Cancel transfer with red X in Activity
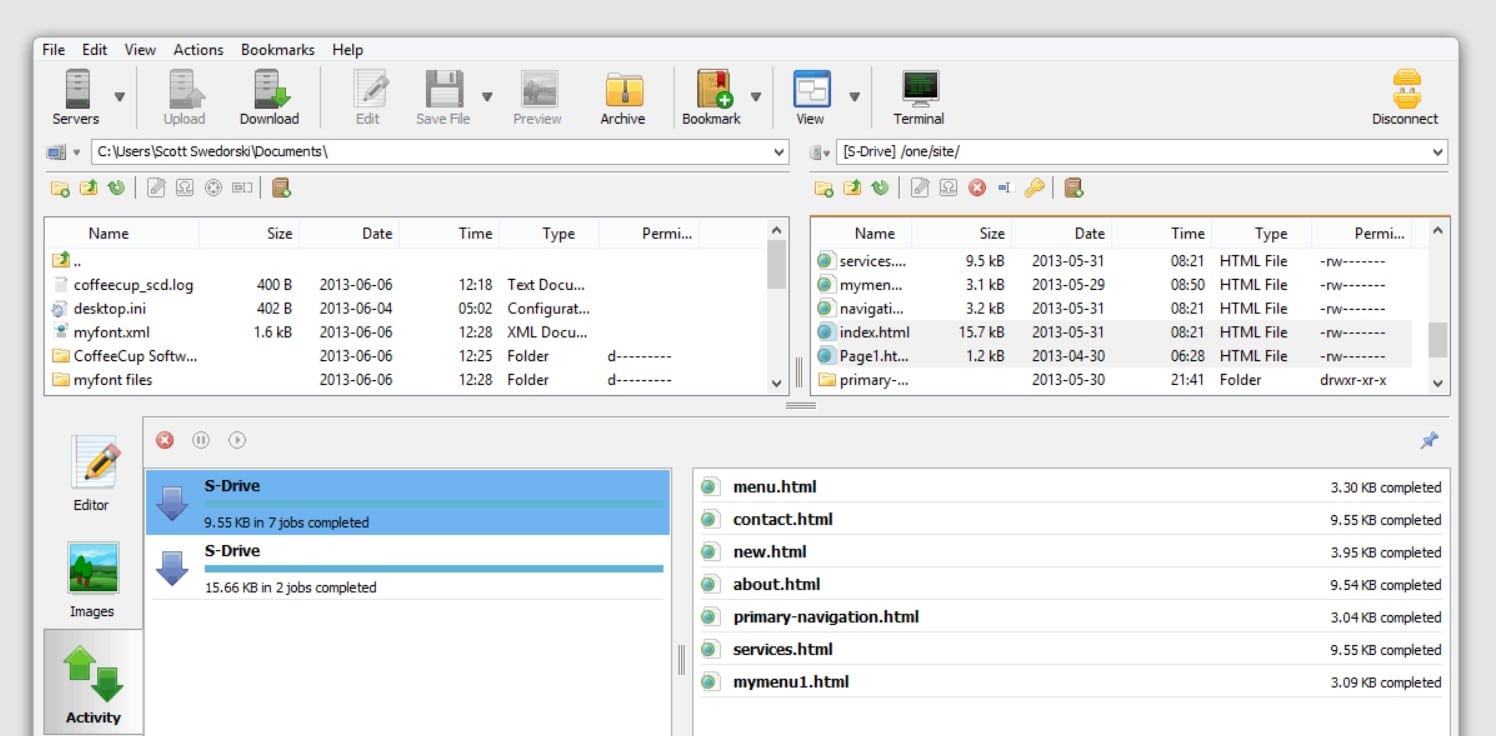 (165, 440)
